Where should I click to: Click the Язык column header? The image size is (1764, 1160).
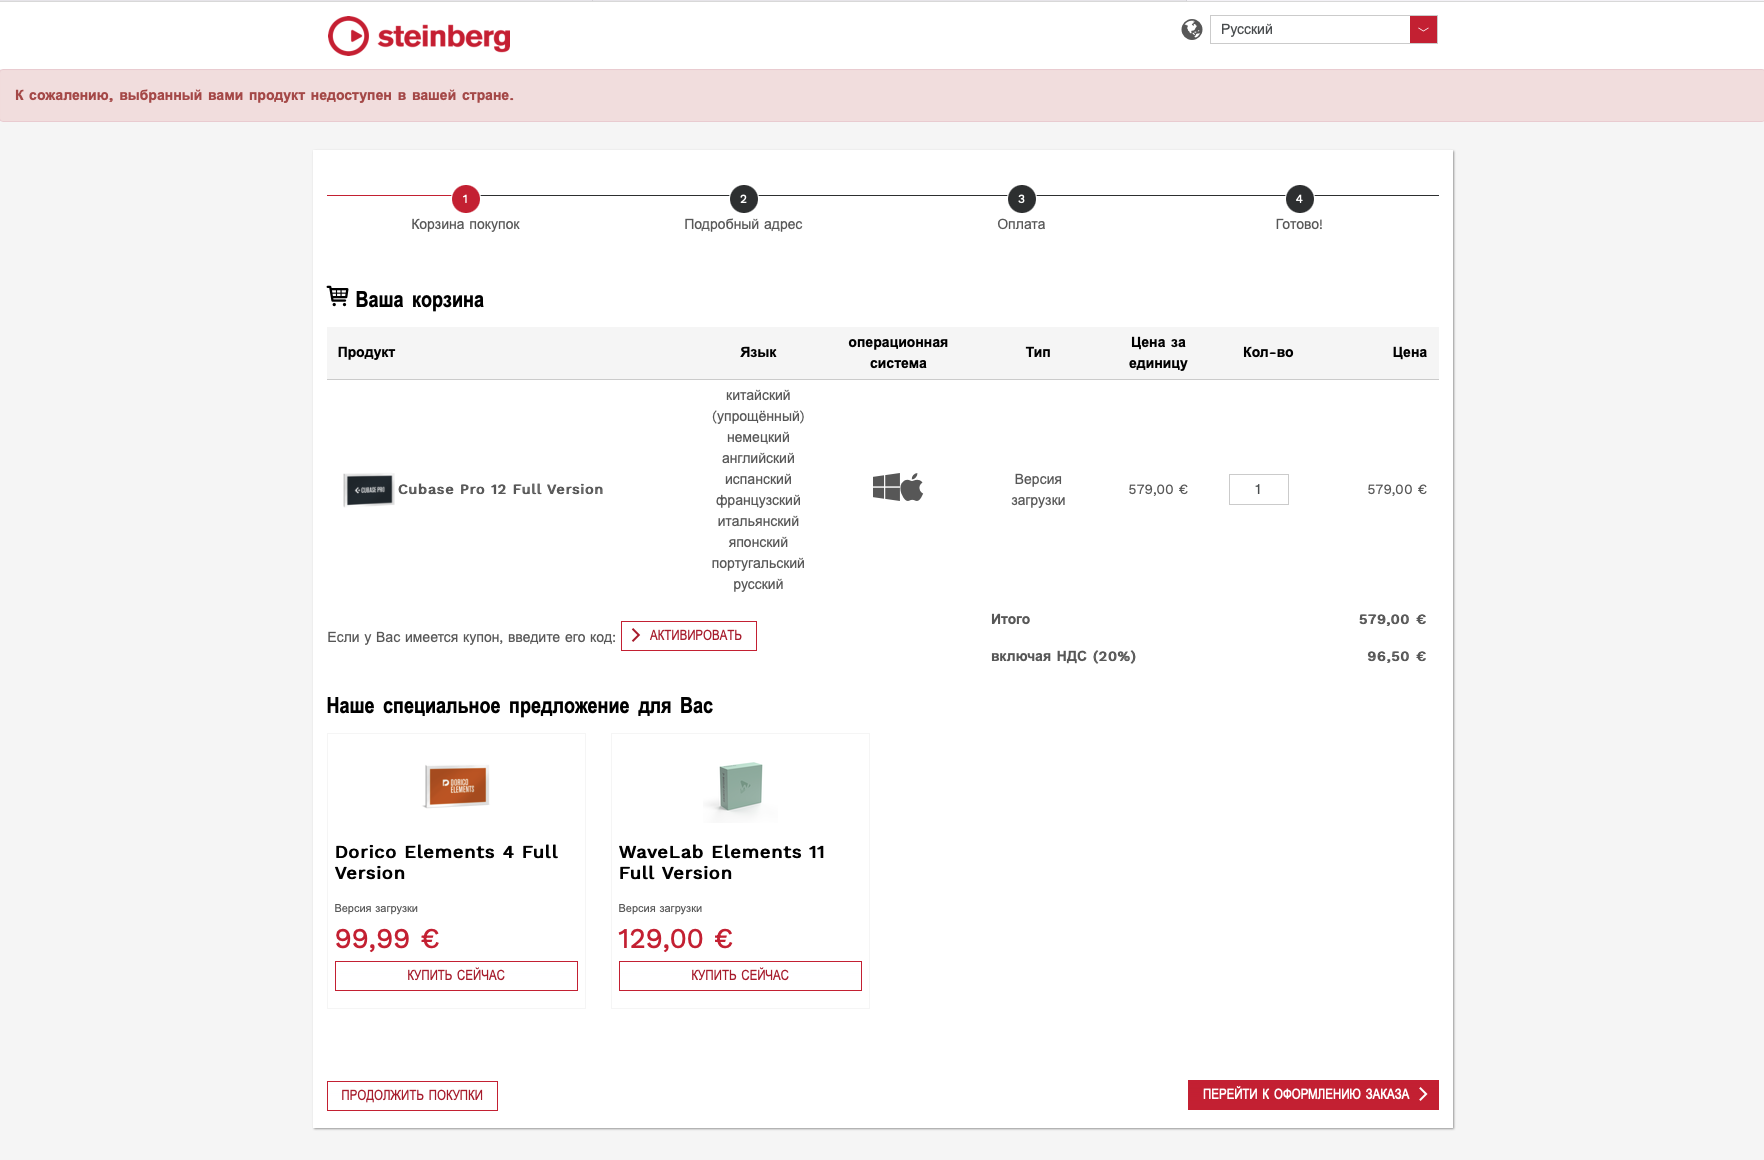click(x=758, y=353)
